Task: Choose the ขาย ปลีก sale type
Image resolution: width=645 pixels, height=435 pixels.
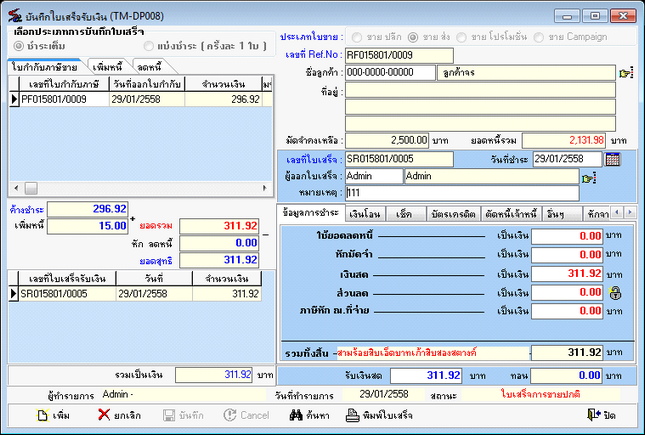Action: [357, 37]
